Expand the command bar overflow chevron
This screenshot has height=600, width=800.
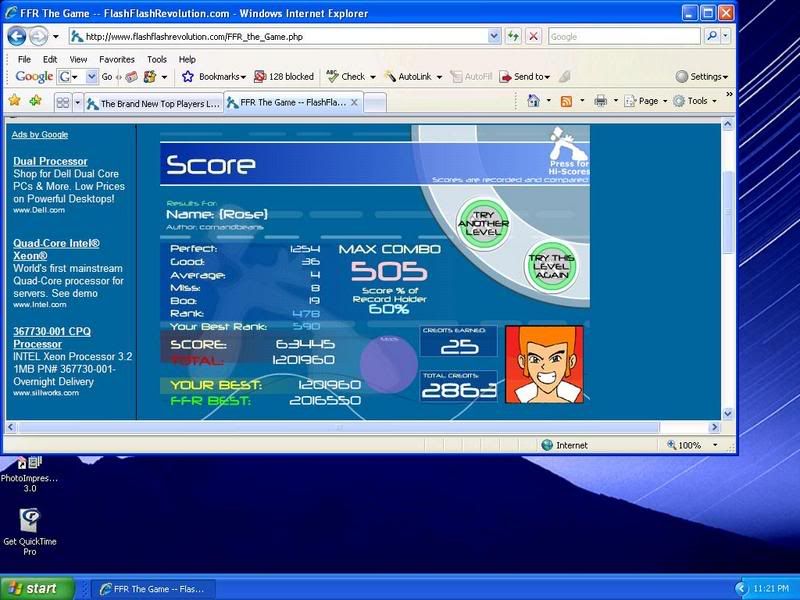[729, 95]
